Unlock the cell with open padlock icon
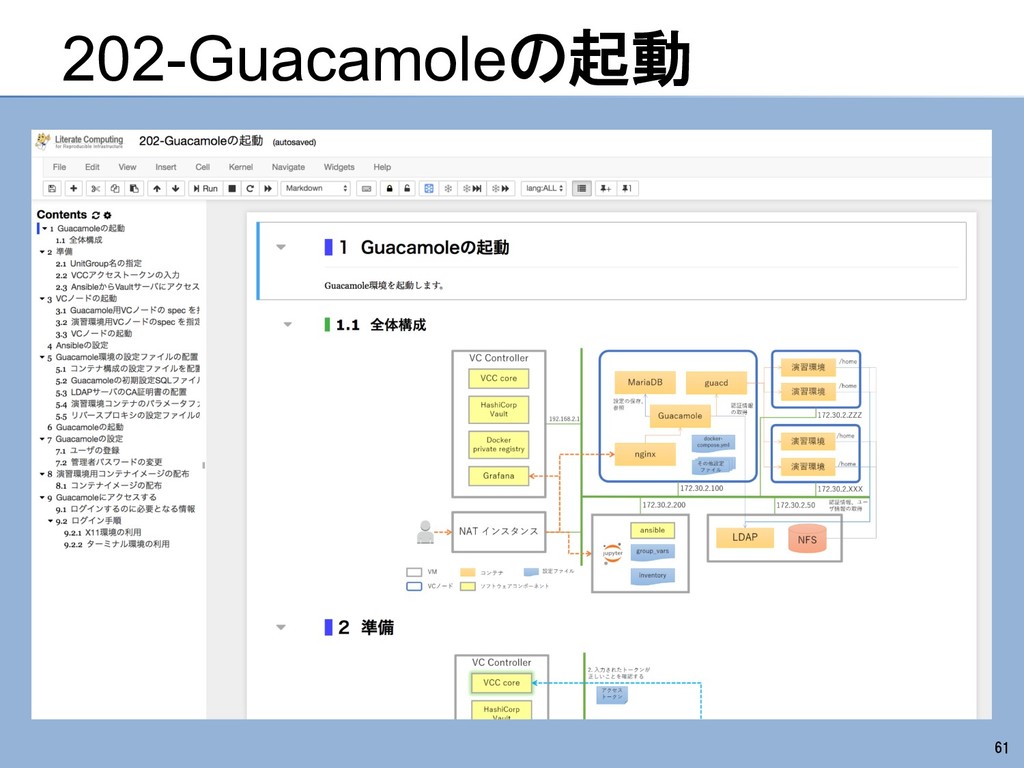This screenshot has width=1024, height=768. pos(407,189)
